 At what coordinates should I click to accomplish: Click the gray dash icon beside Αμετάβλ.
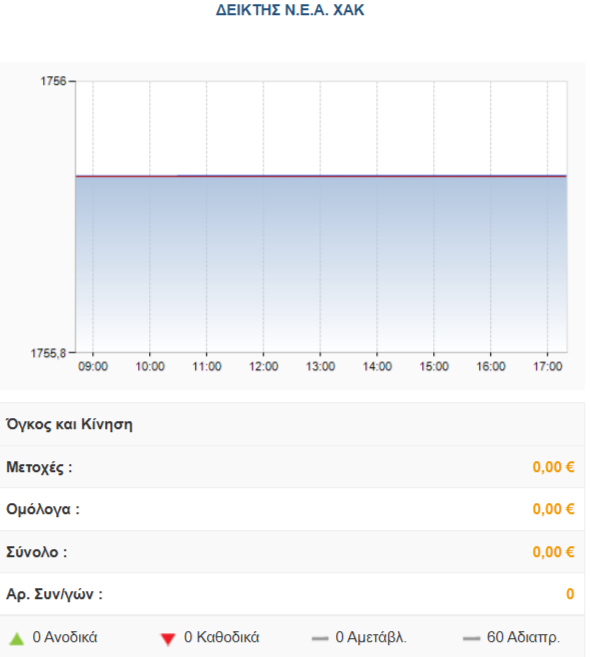[320, 639]
